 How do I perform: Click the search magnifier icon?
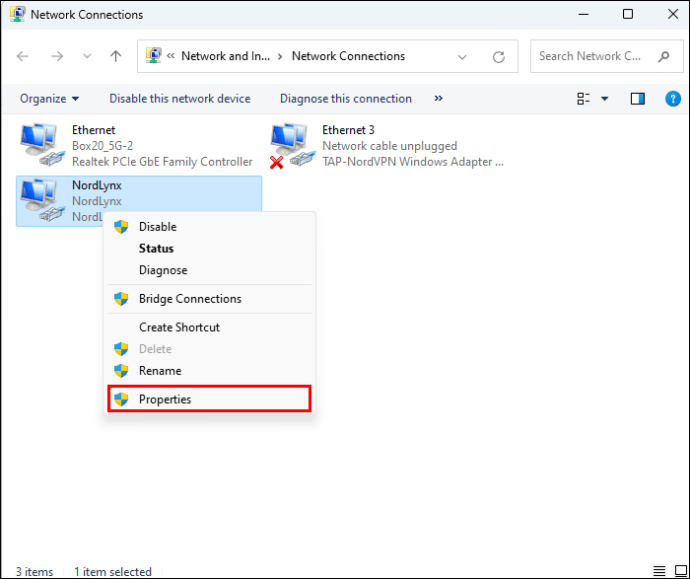pyautogui.click(x=664, y=56)
